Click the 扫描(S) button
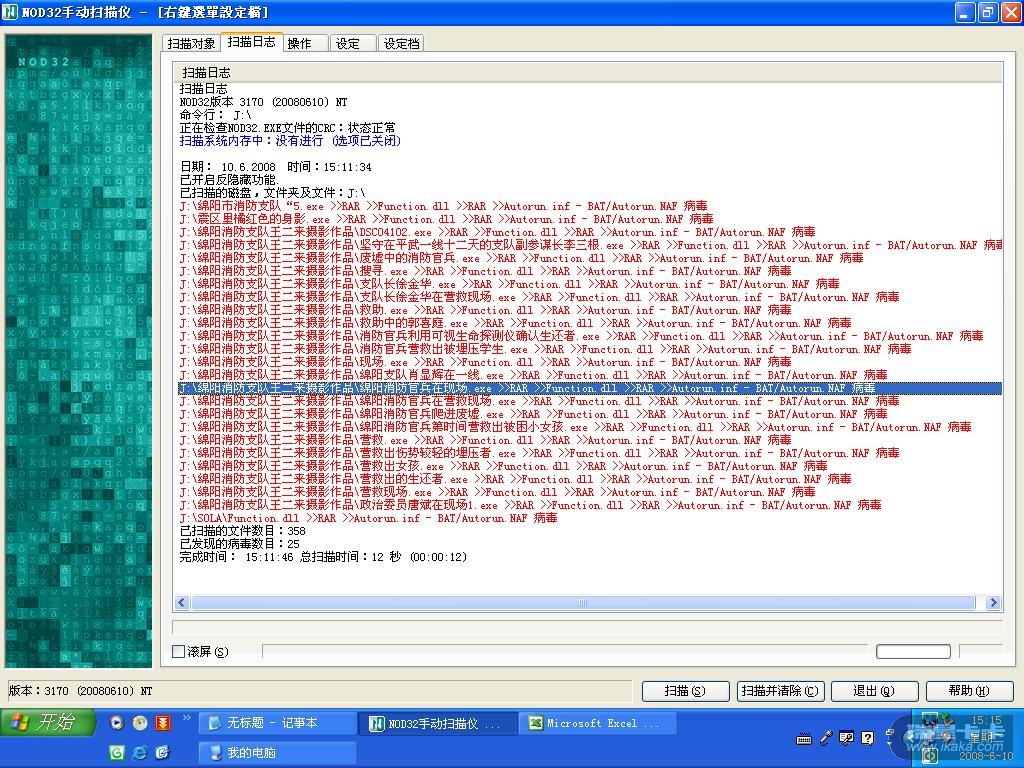Image resolution: width=1024 pixels, height=768 pixels. 685,690
